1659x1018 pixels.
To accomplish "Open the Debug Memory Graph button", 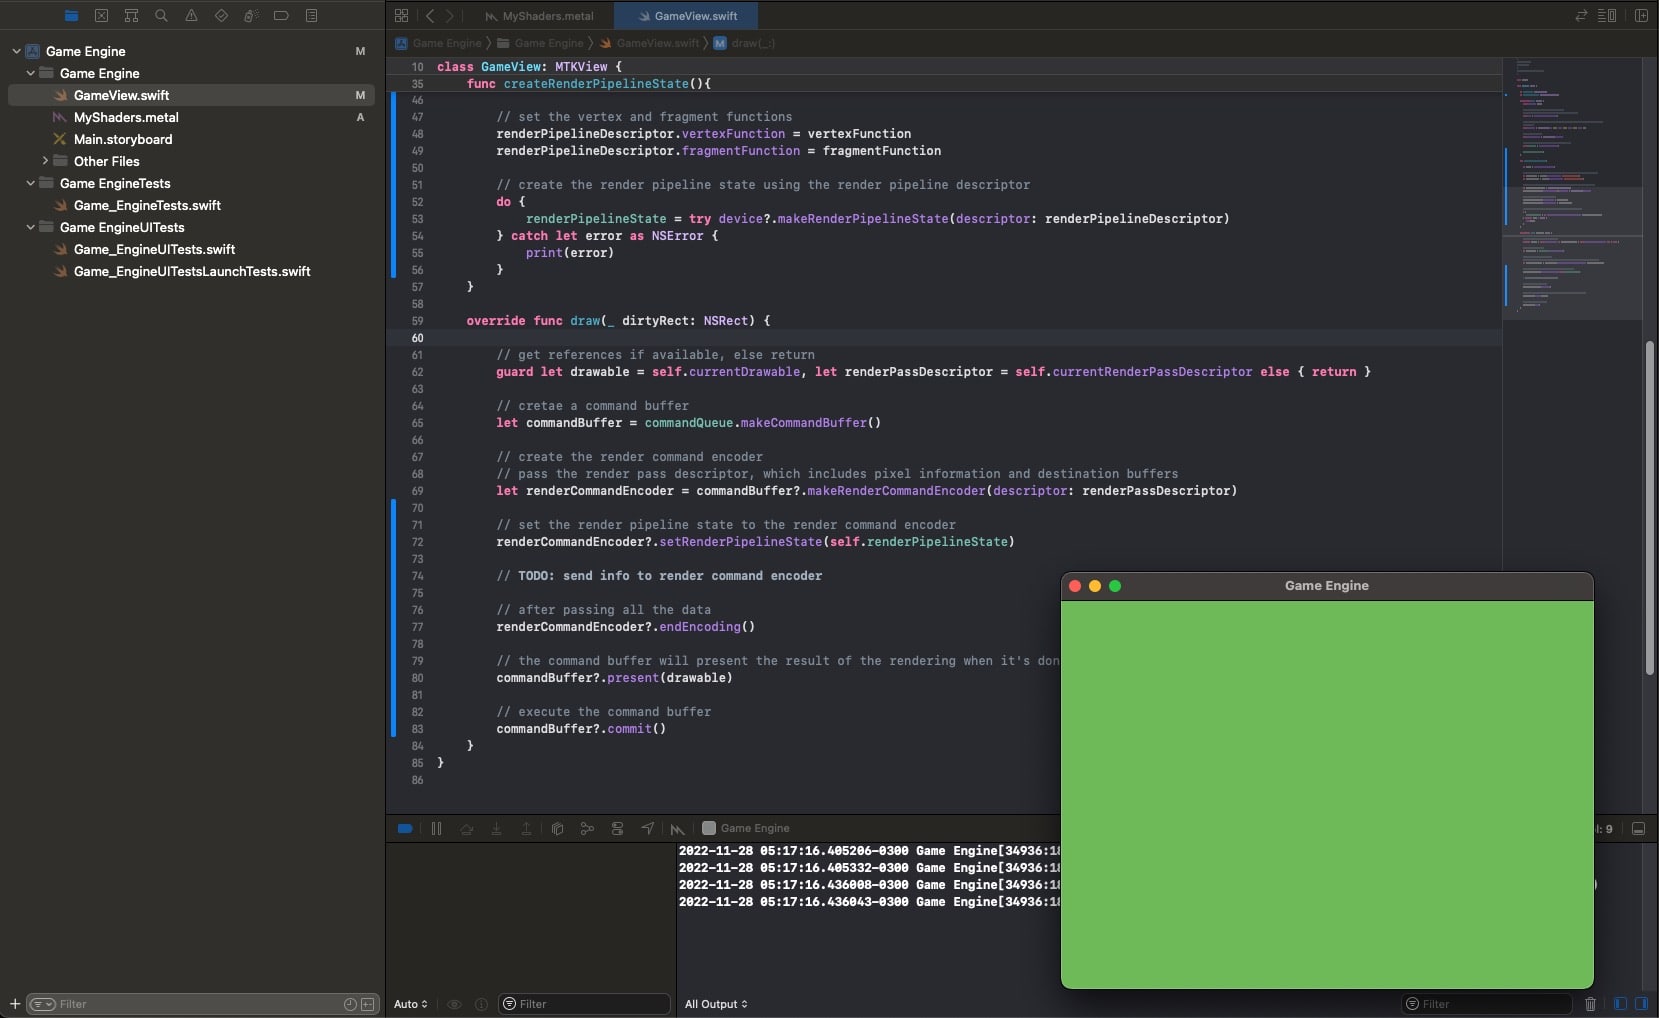I will click(x=587, y=828).
